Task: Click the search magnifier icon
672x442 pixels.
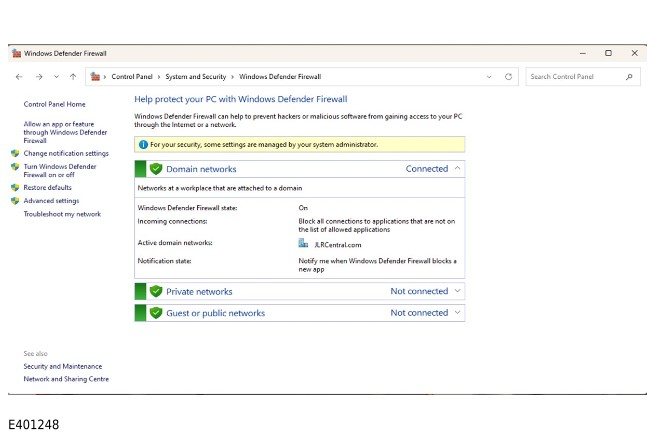Action: pyautogui.click(x=629, y=76)
